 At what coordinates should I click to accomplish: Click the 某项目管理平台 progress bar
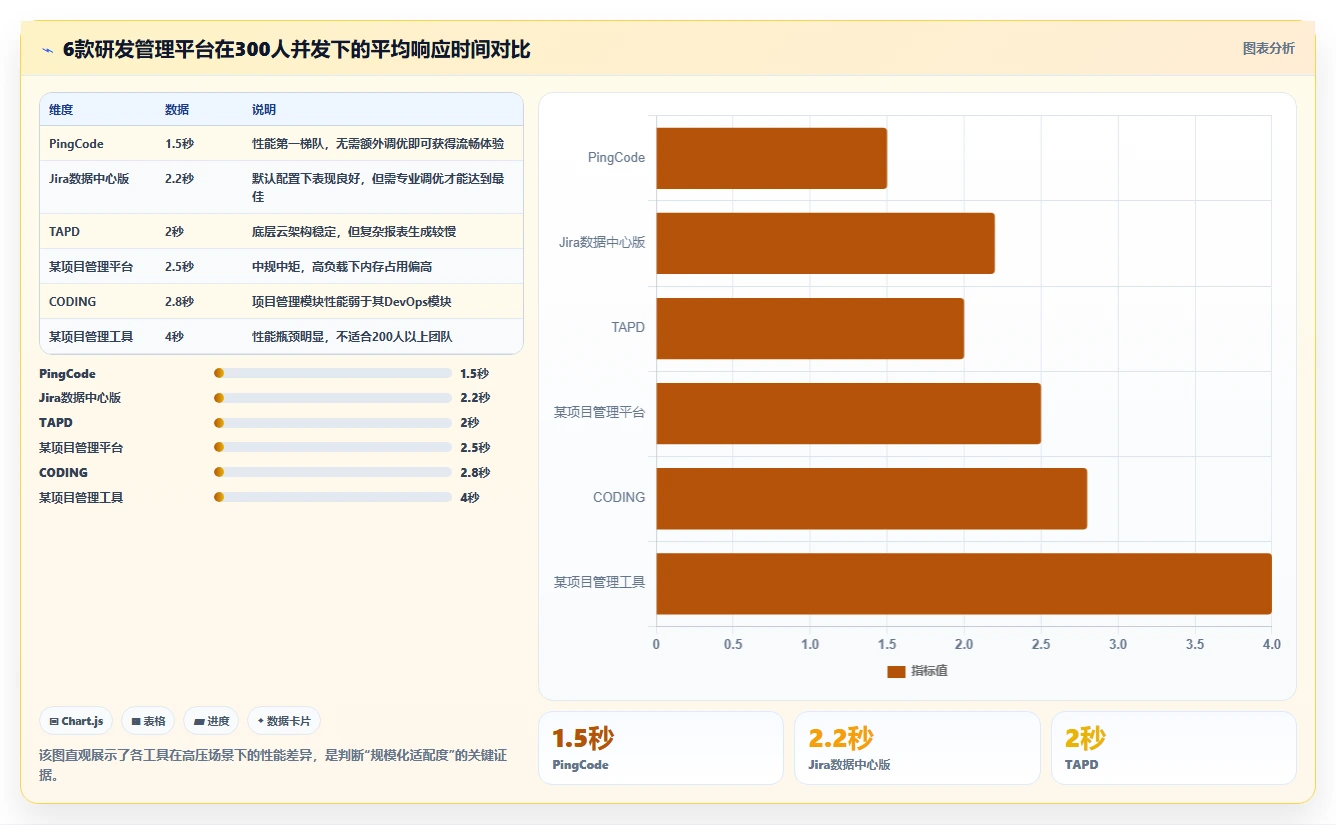coord(333,447)
